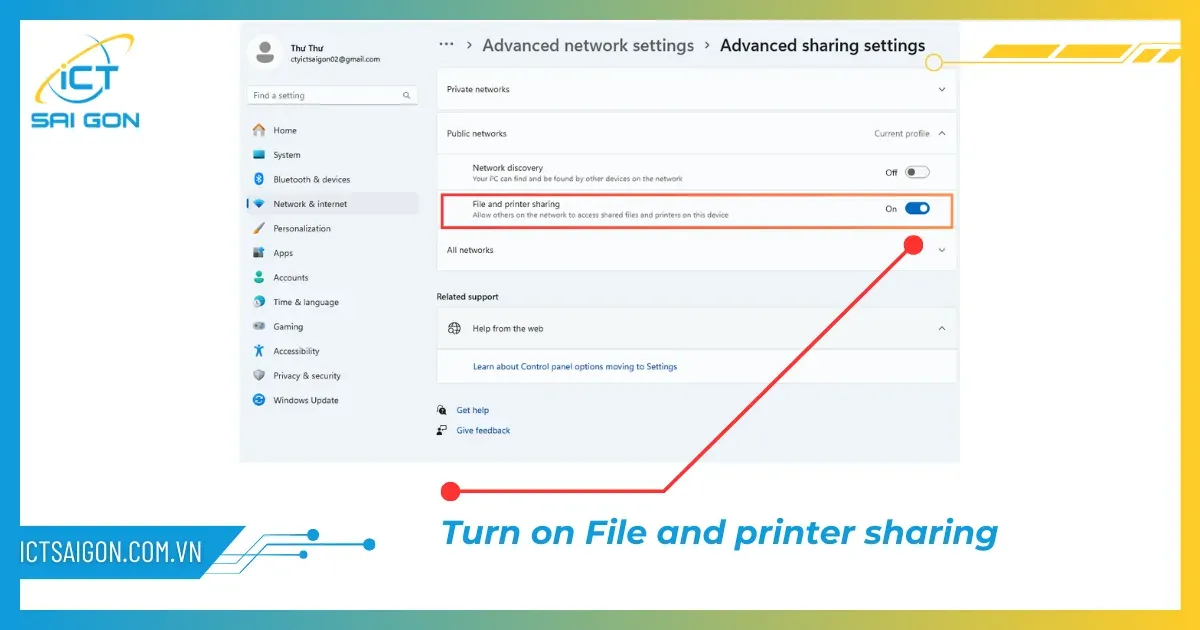
Task: Open Accounts settings
Action: [291, 277]
